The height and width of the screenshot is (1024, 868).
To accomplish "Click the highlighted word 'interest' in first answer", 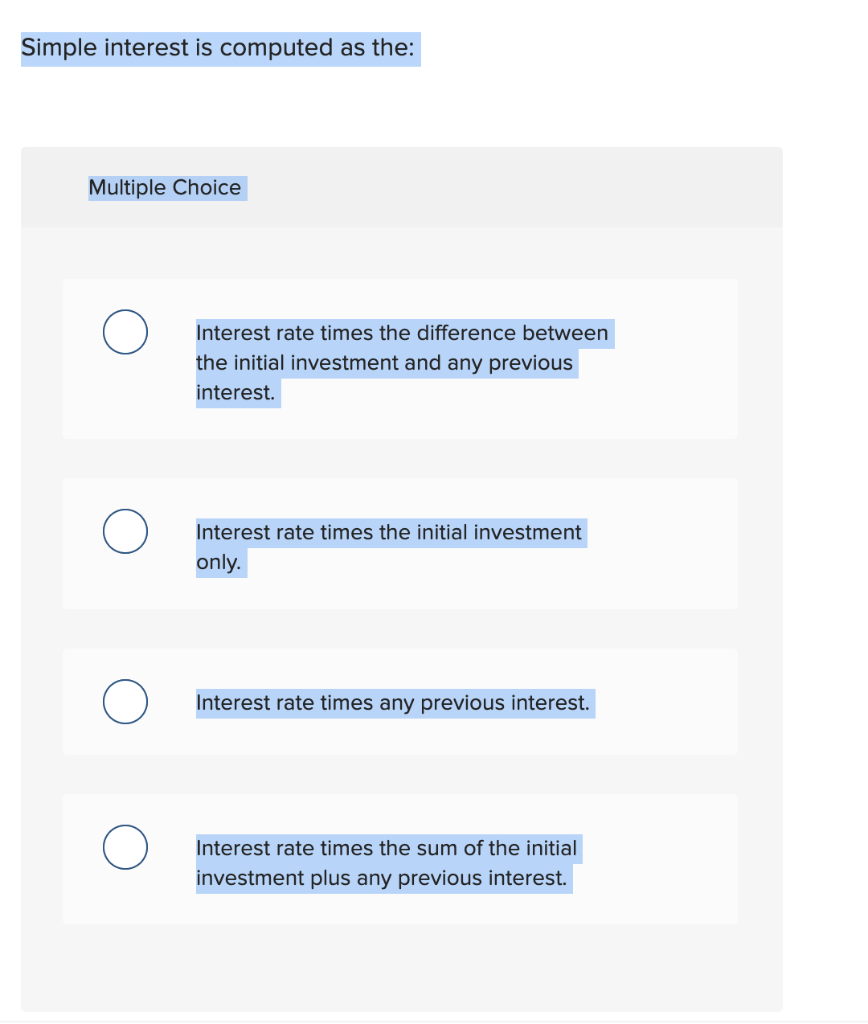I will point(237,392).
